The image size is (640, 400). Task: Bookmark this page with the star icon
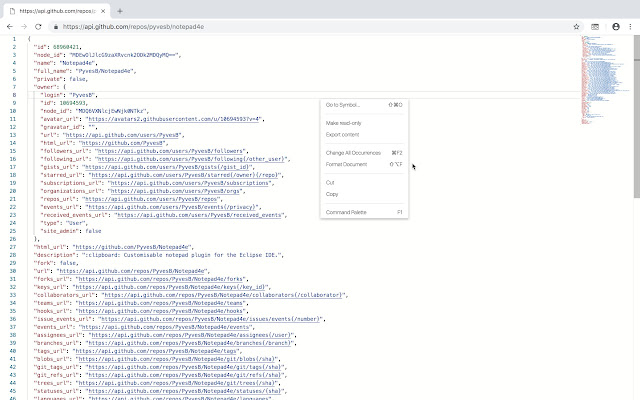(576, 27)
